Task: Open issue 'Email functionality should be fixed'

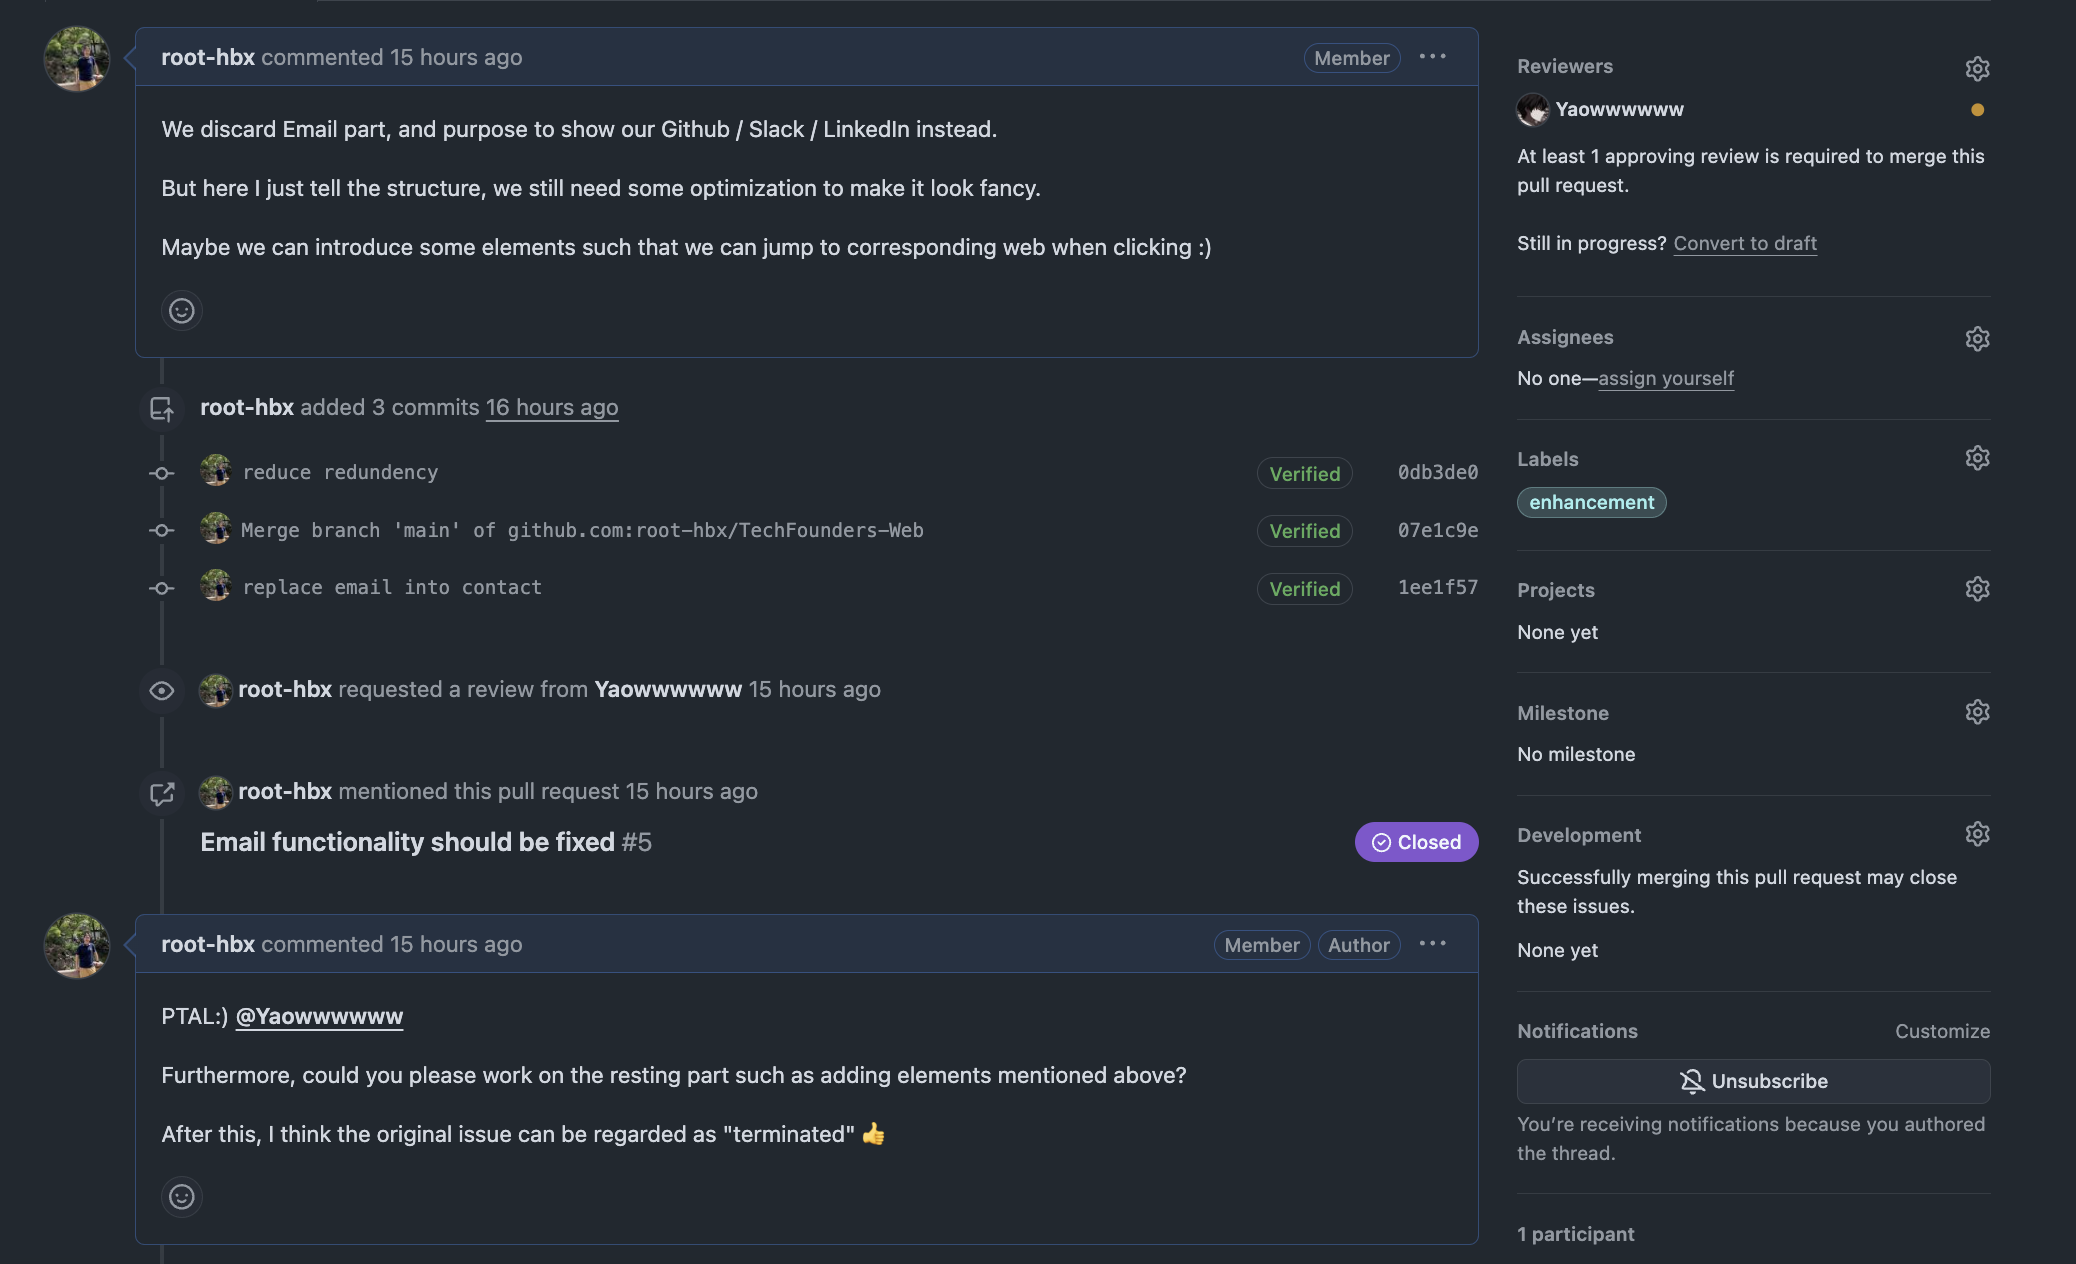Action: [407, 842]
